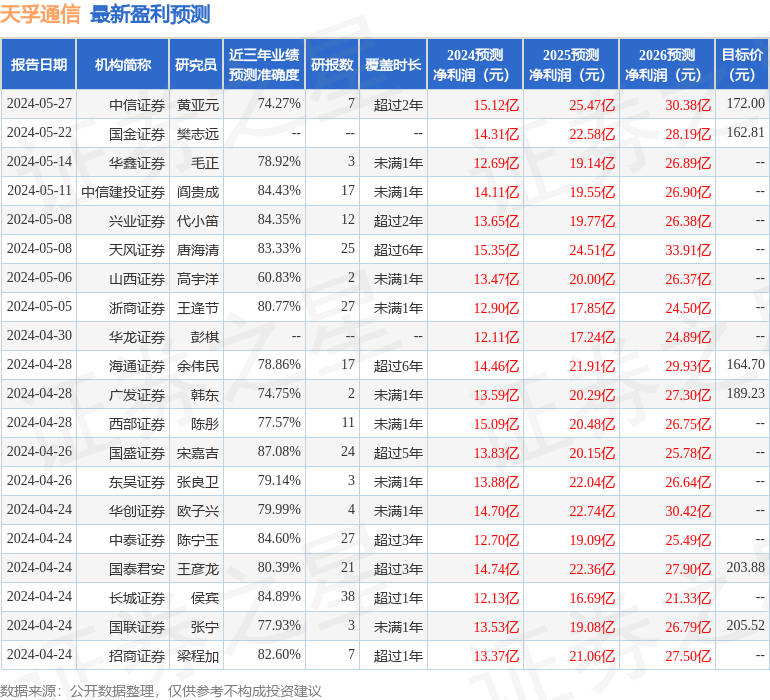Viewport: 770px width, 700px height.
Task: Click target price 205.52
Action: (x=745, y=625)
